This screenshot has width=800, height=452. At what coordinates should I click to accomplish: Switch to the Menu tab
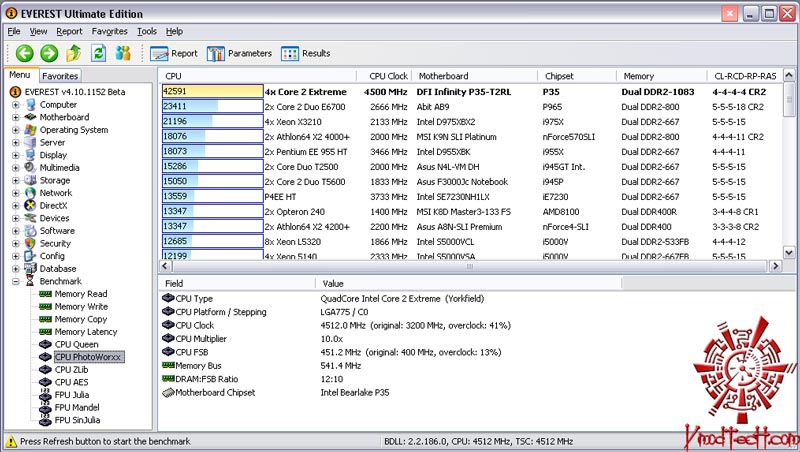click(x=20, y=75)
